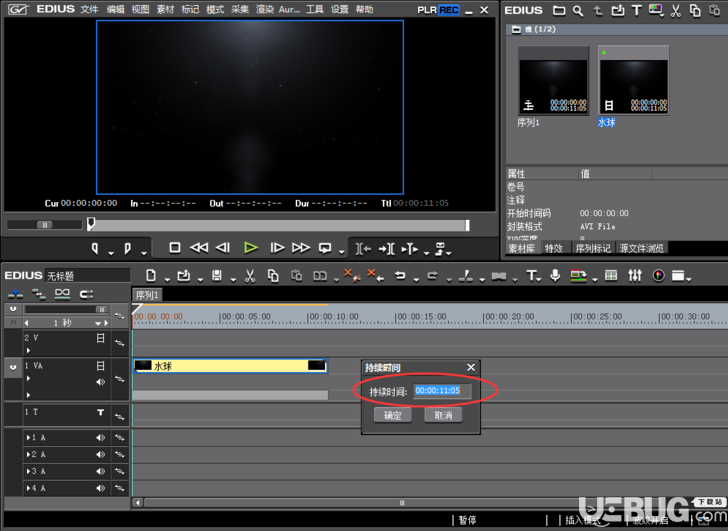Select the 序列1 thumbnail in the bin
728x531 pixels.
[x=553, y=81]
